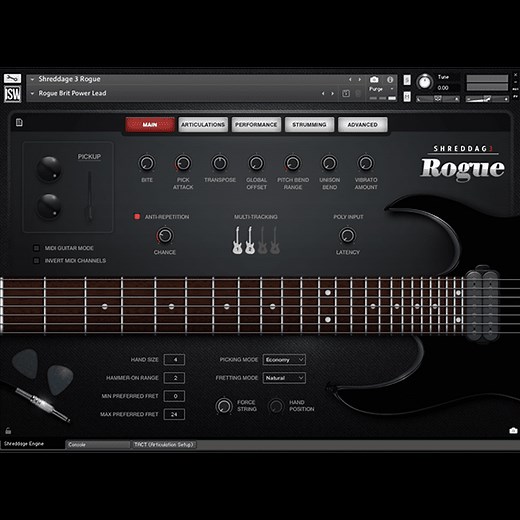Adjust the output volume slider
Screen dimensions: 520x520
click(487, 99)
